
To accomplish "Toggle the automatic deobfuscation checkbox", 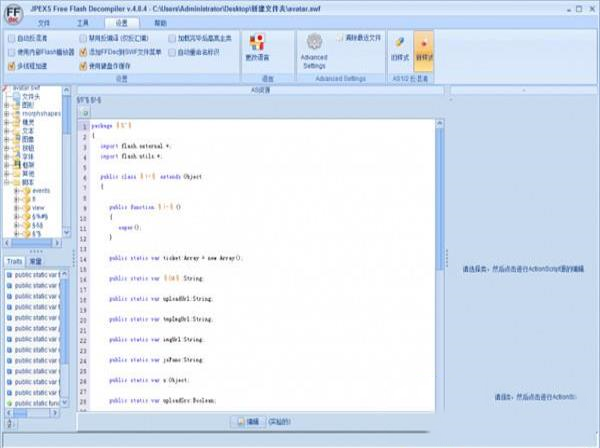I will (11, 38).
